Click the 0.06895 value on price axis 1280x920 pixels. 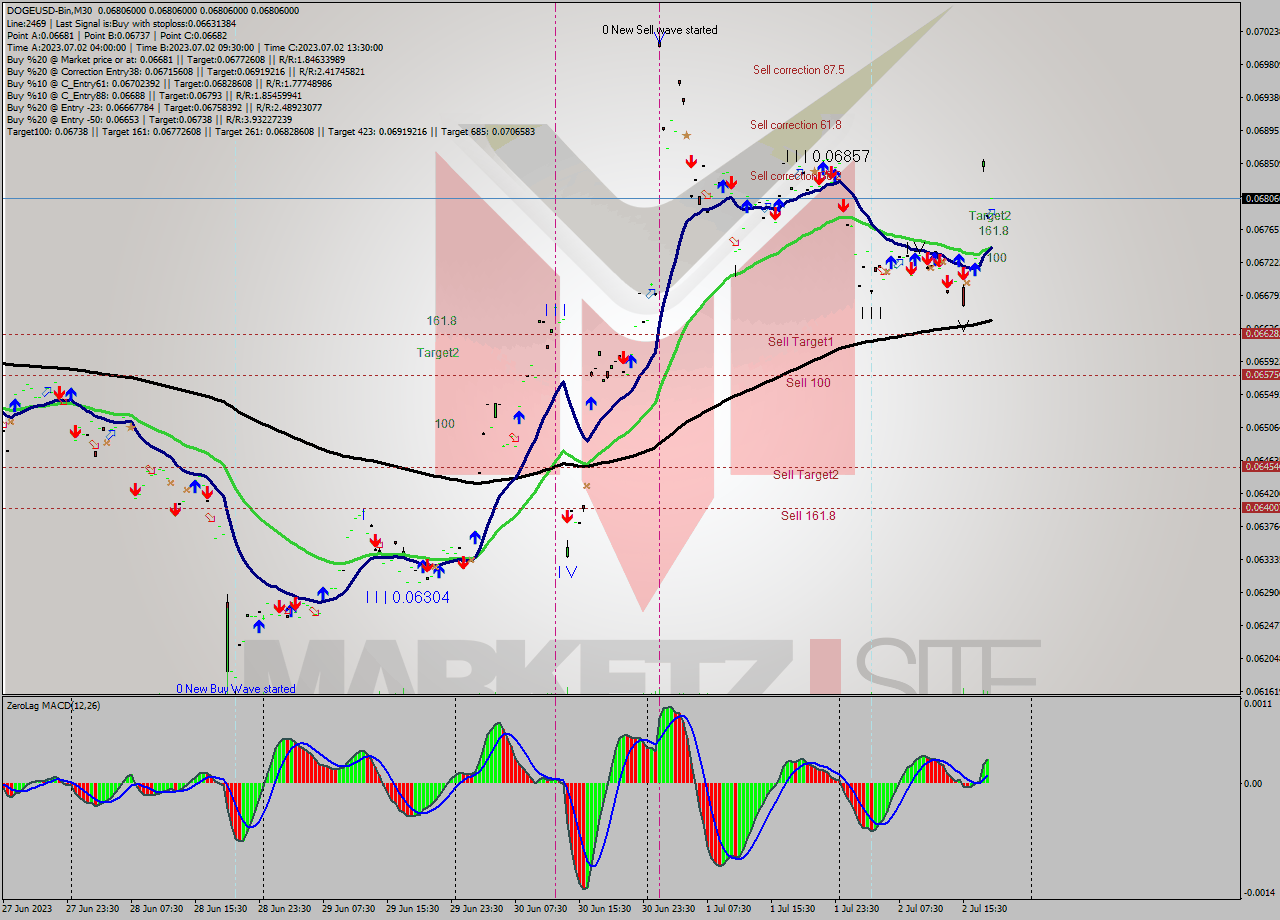click(1262, 130)
